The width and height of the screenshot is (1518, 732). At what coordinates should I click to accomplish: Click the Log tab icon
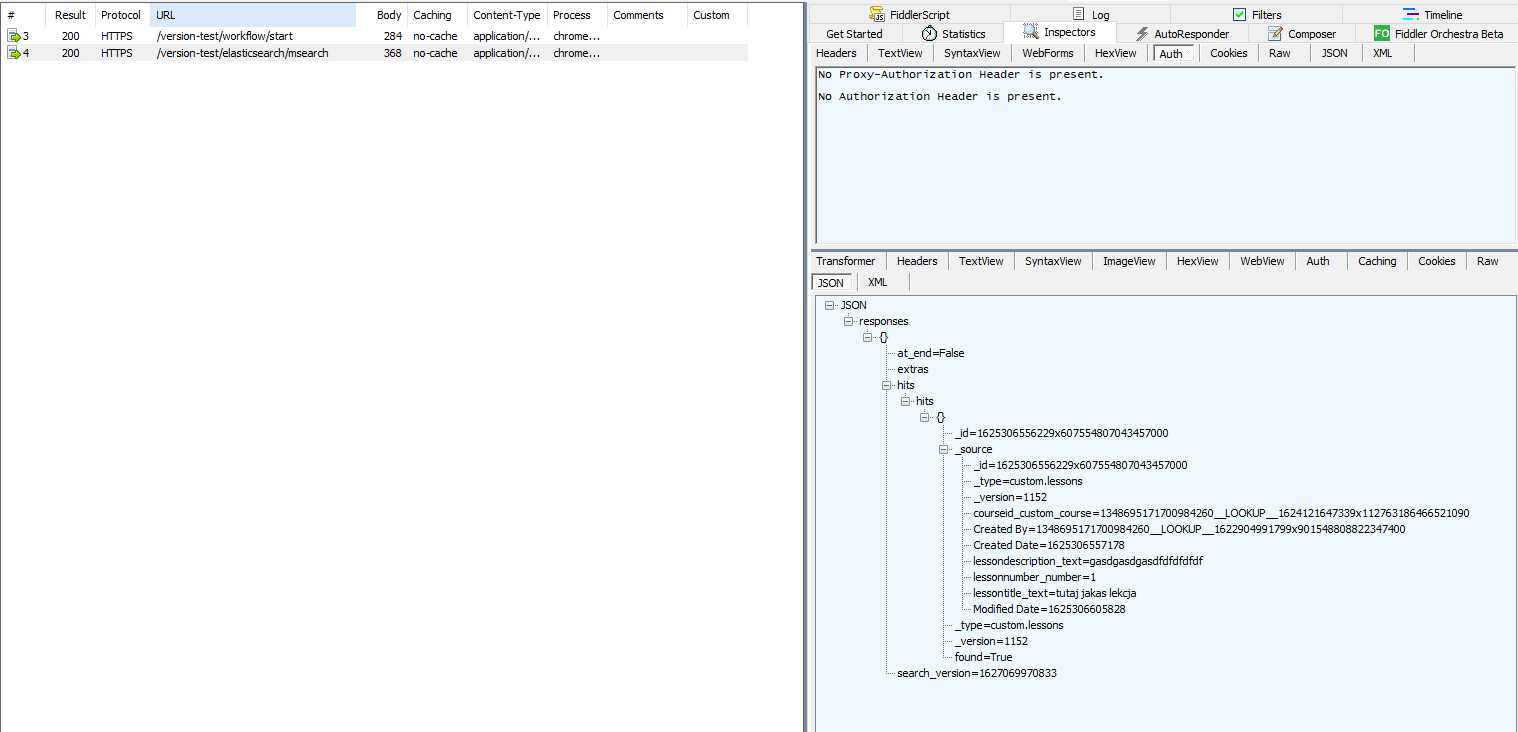coord(1078,14)
